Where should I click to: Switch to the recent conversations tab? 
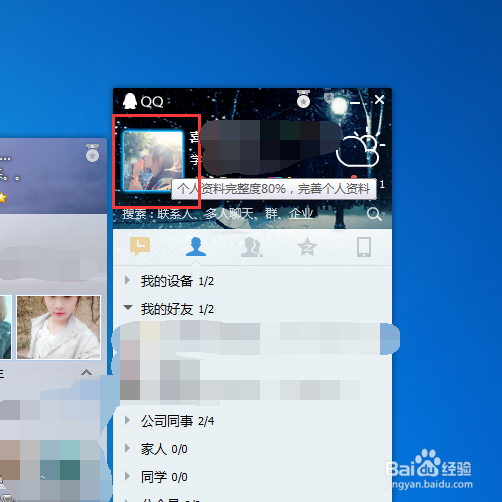140,246
